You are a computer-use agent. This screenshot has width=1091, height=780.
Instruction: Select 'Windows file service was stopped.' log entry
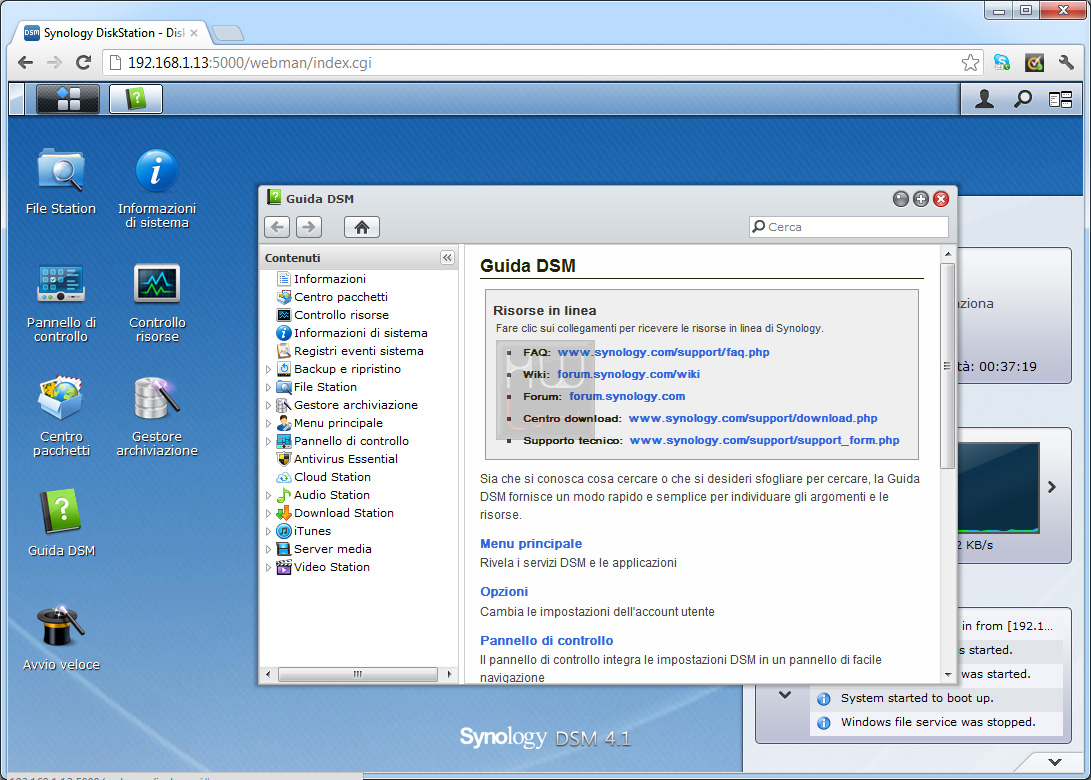point(937,722)
